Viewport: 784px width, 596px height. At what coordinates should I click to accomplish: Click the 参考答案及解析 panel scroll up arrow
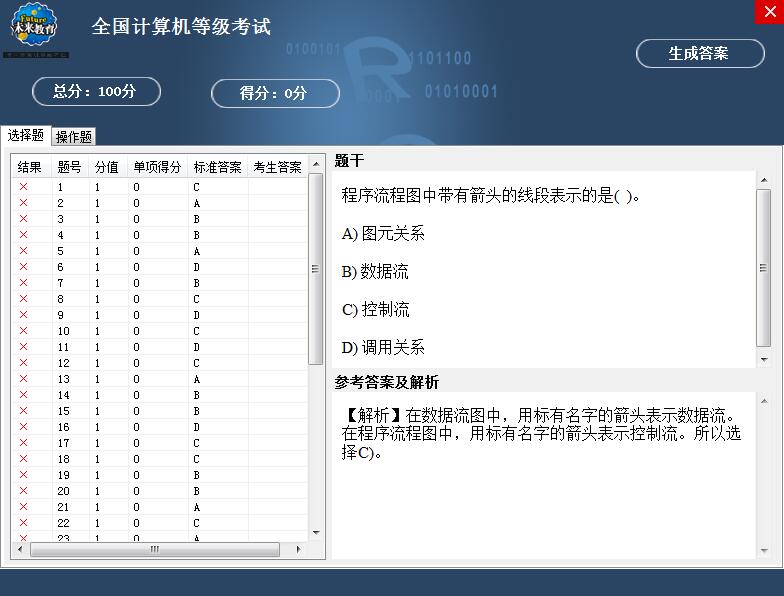pyautogui.click(x=764, y=401)
